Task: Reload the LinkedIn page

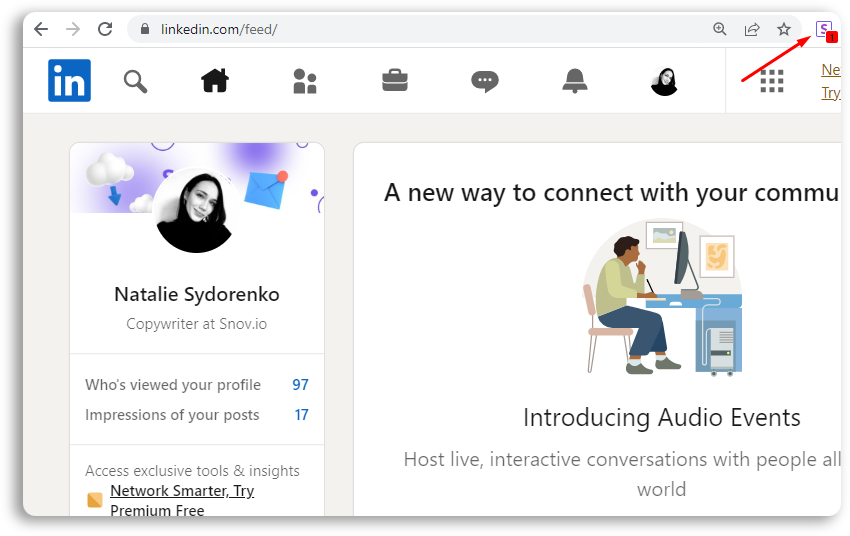Action: pos(105,29)
